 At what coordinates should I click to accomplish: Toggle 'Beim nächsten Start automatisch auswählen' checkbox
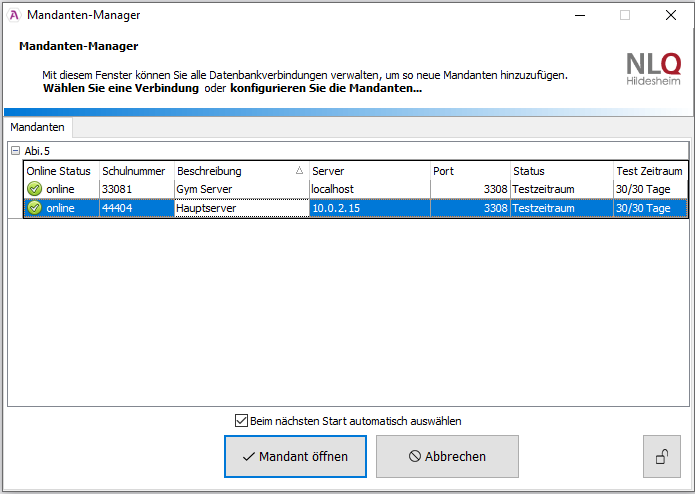(x=241, y=421)
